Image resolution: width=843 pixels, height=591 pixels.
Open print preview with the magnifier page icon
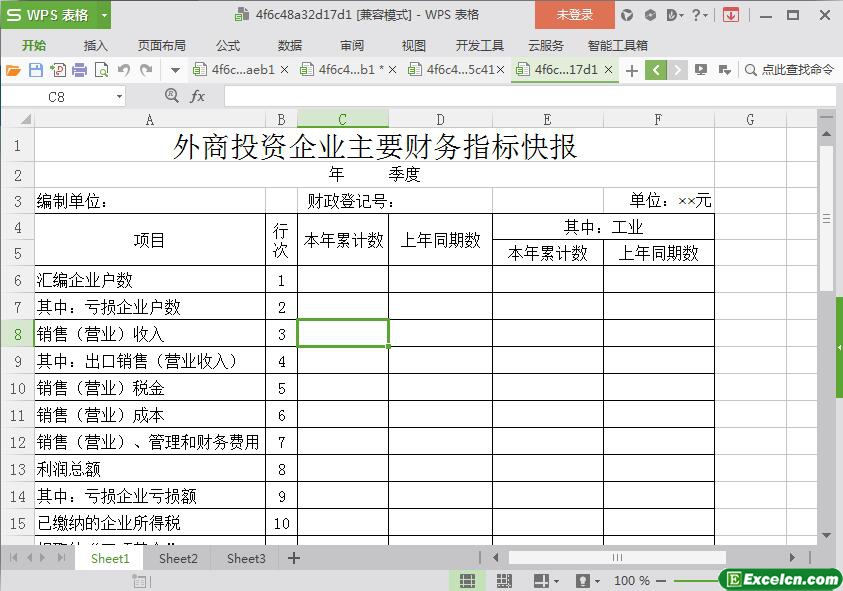point(101,70)
